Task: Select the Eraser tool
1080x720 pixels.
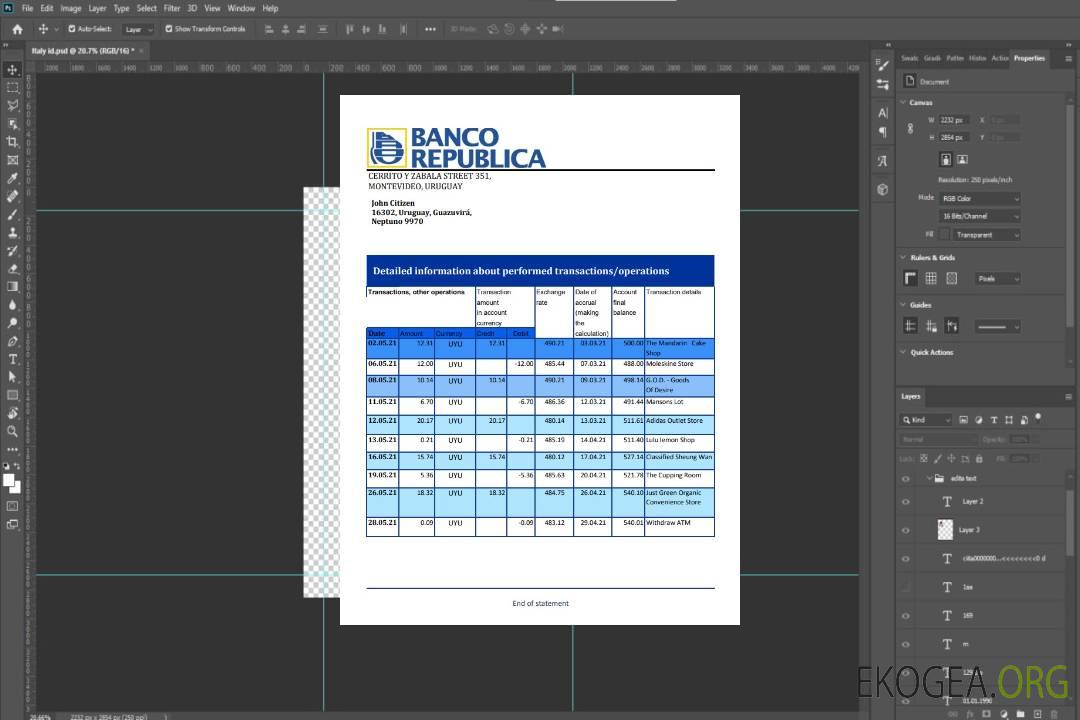Action: pos(12,269)
